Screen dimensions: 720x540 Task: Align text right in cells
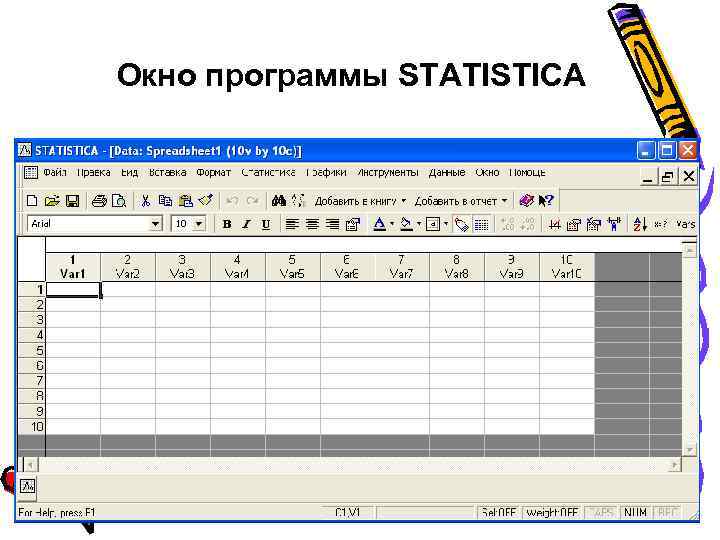click(x=332, y=224)
